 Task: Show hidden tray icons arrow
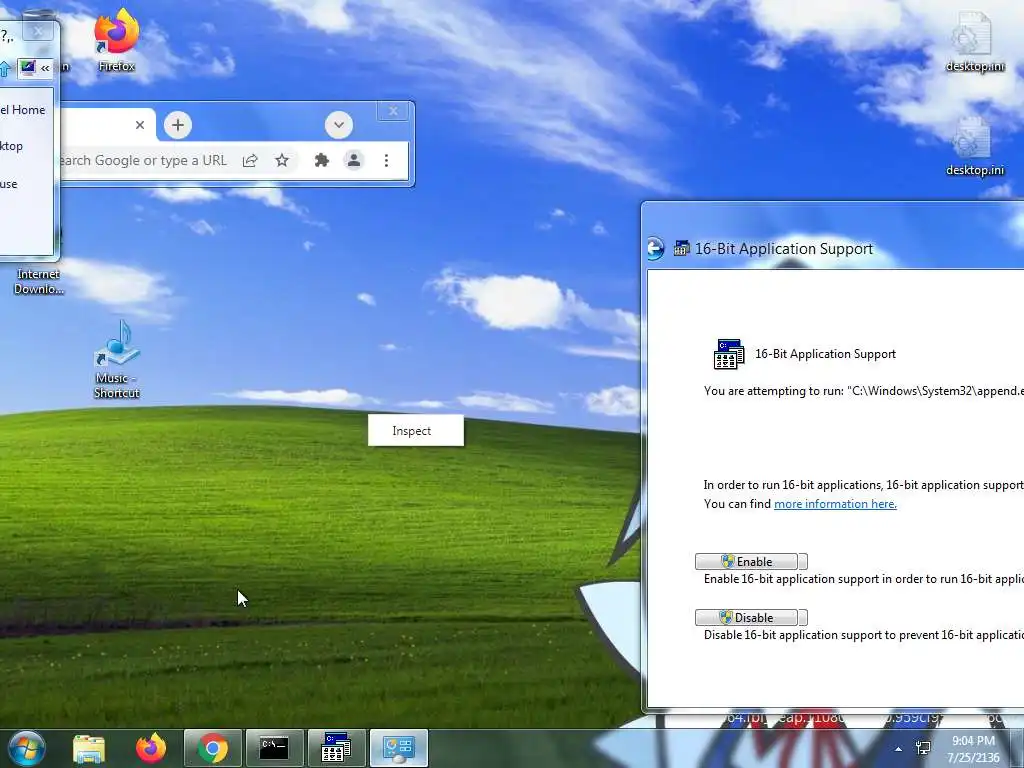899,749
